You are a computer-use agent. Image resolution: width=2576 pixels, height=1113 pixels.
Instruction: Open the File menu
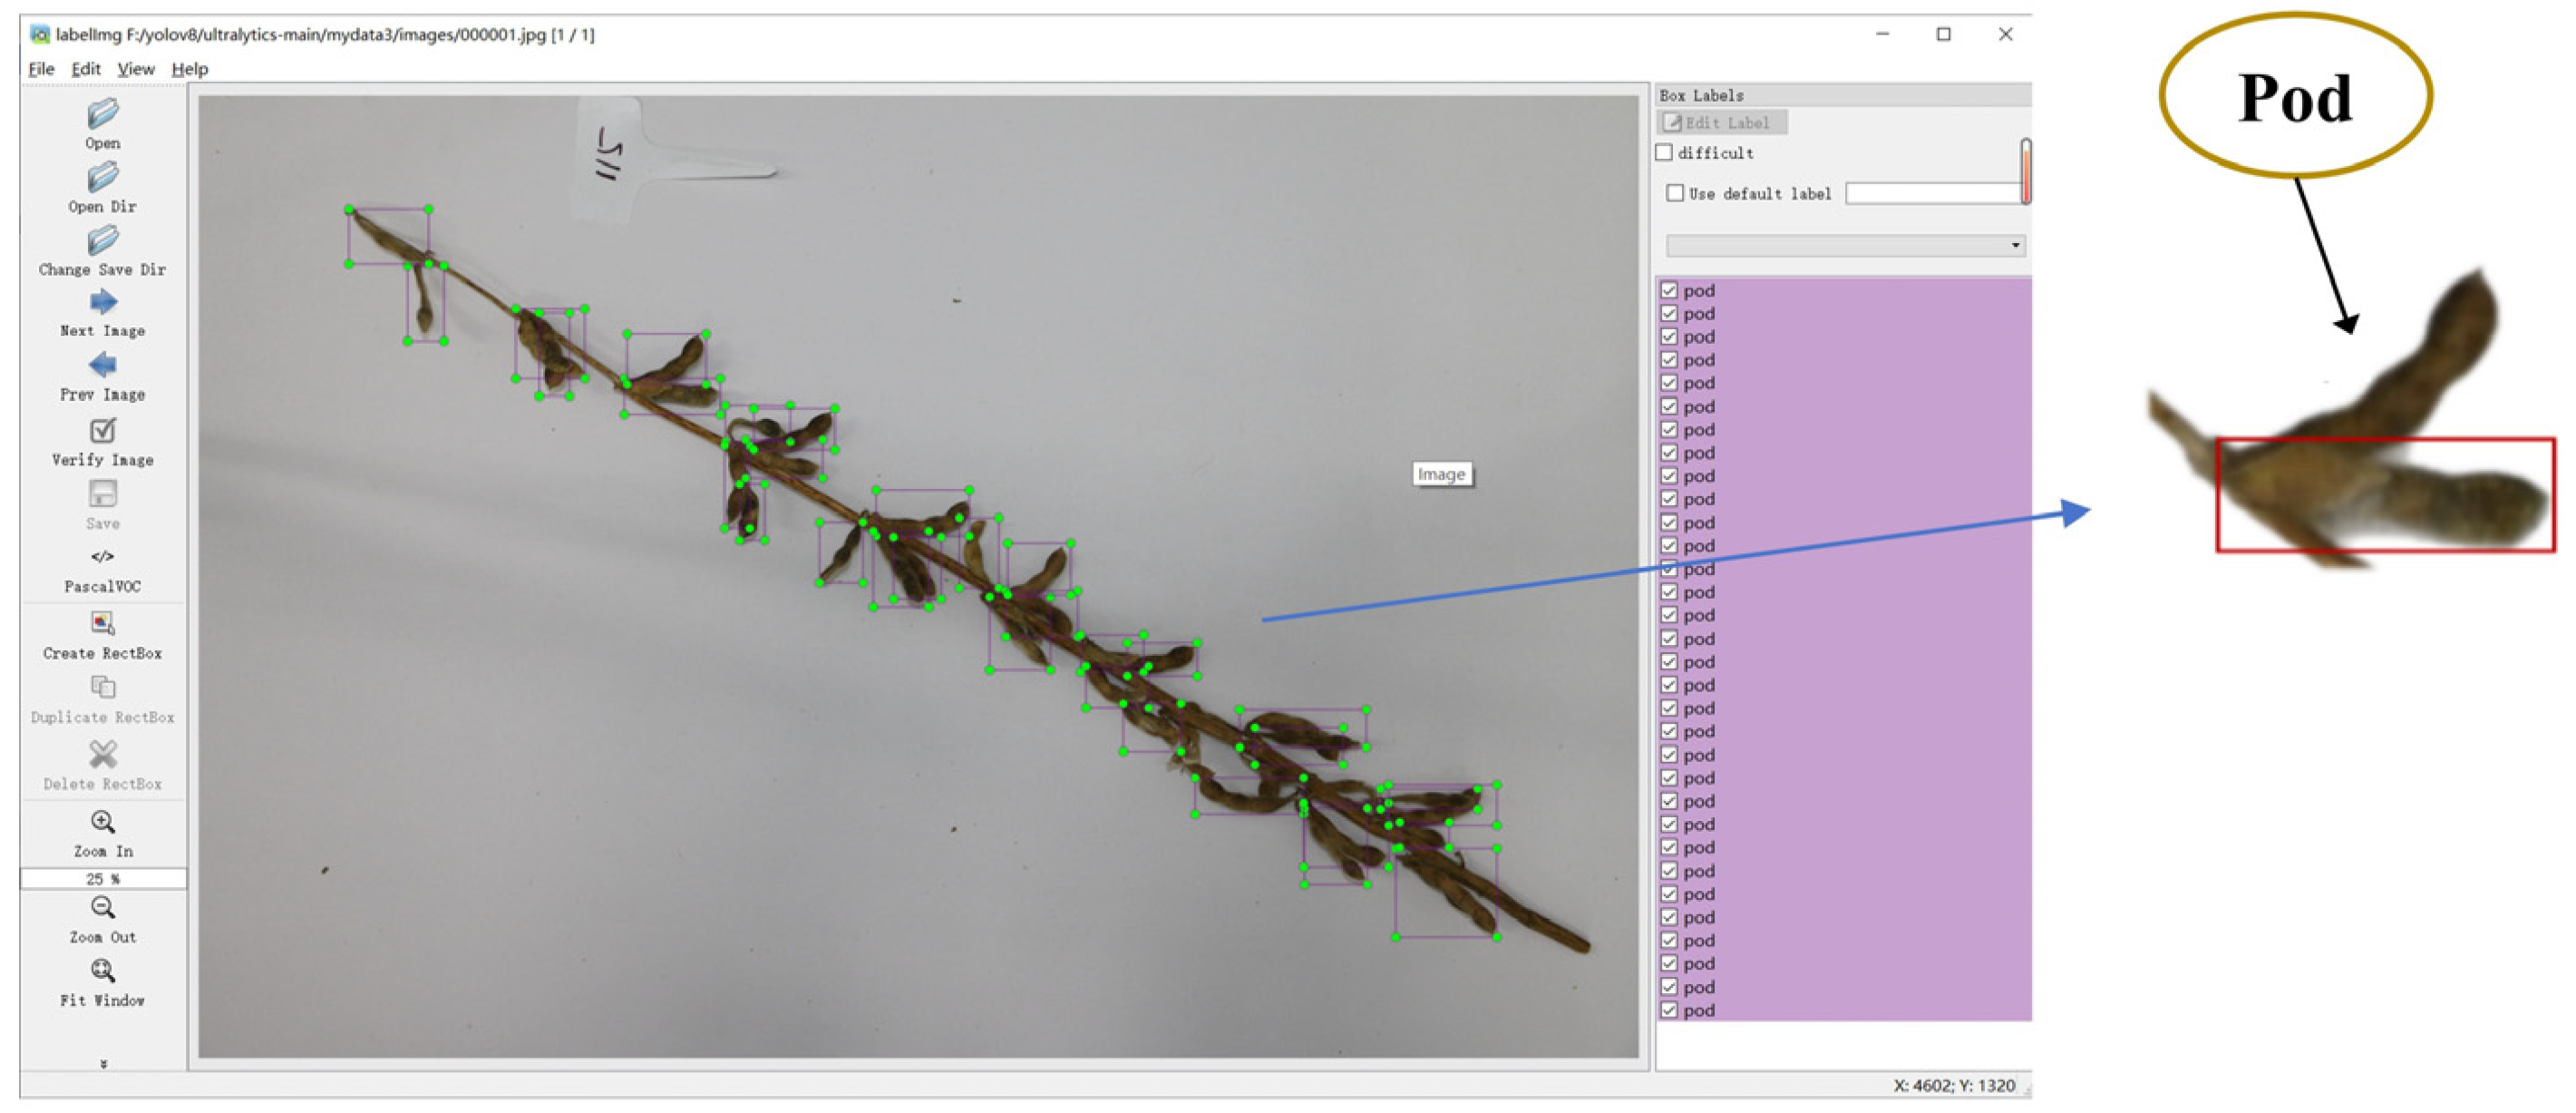[x=41, y=69]
